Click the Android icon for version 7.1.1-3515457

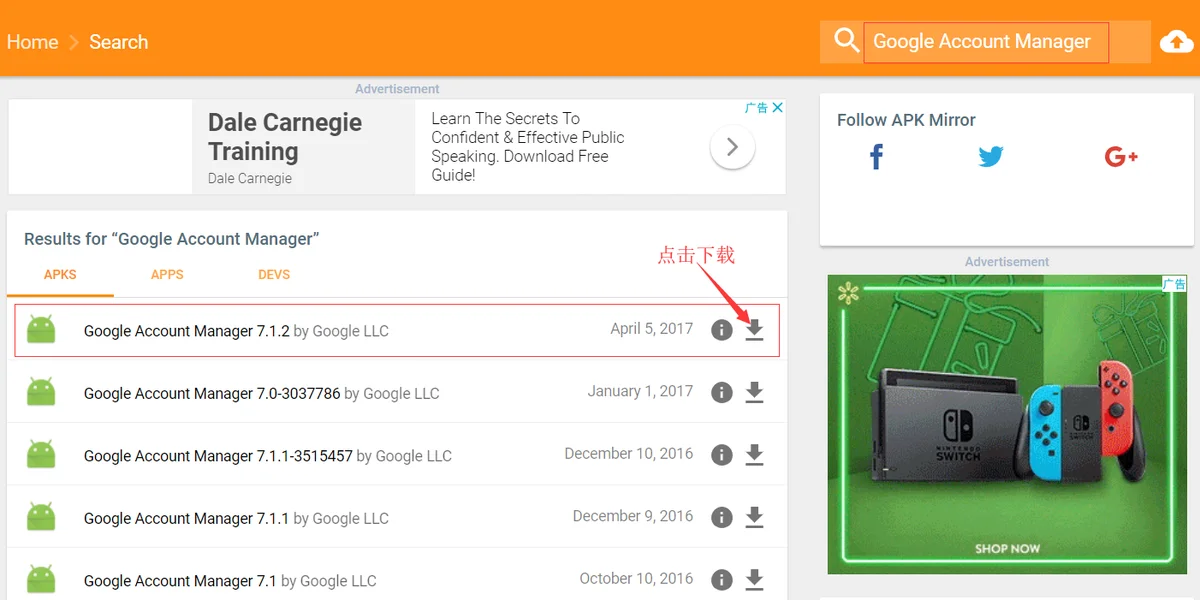41,455
